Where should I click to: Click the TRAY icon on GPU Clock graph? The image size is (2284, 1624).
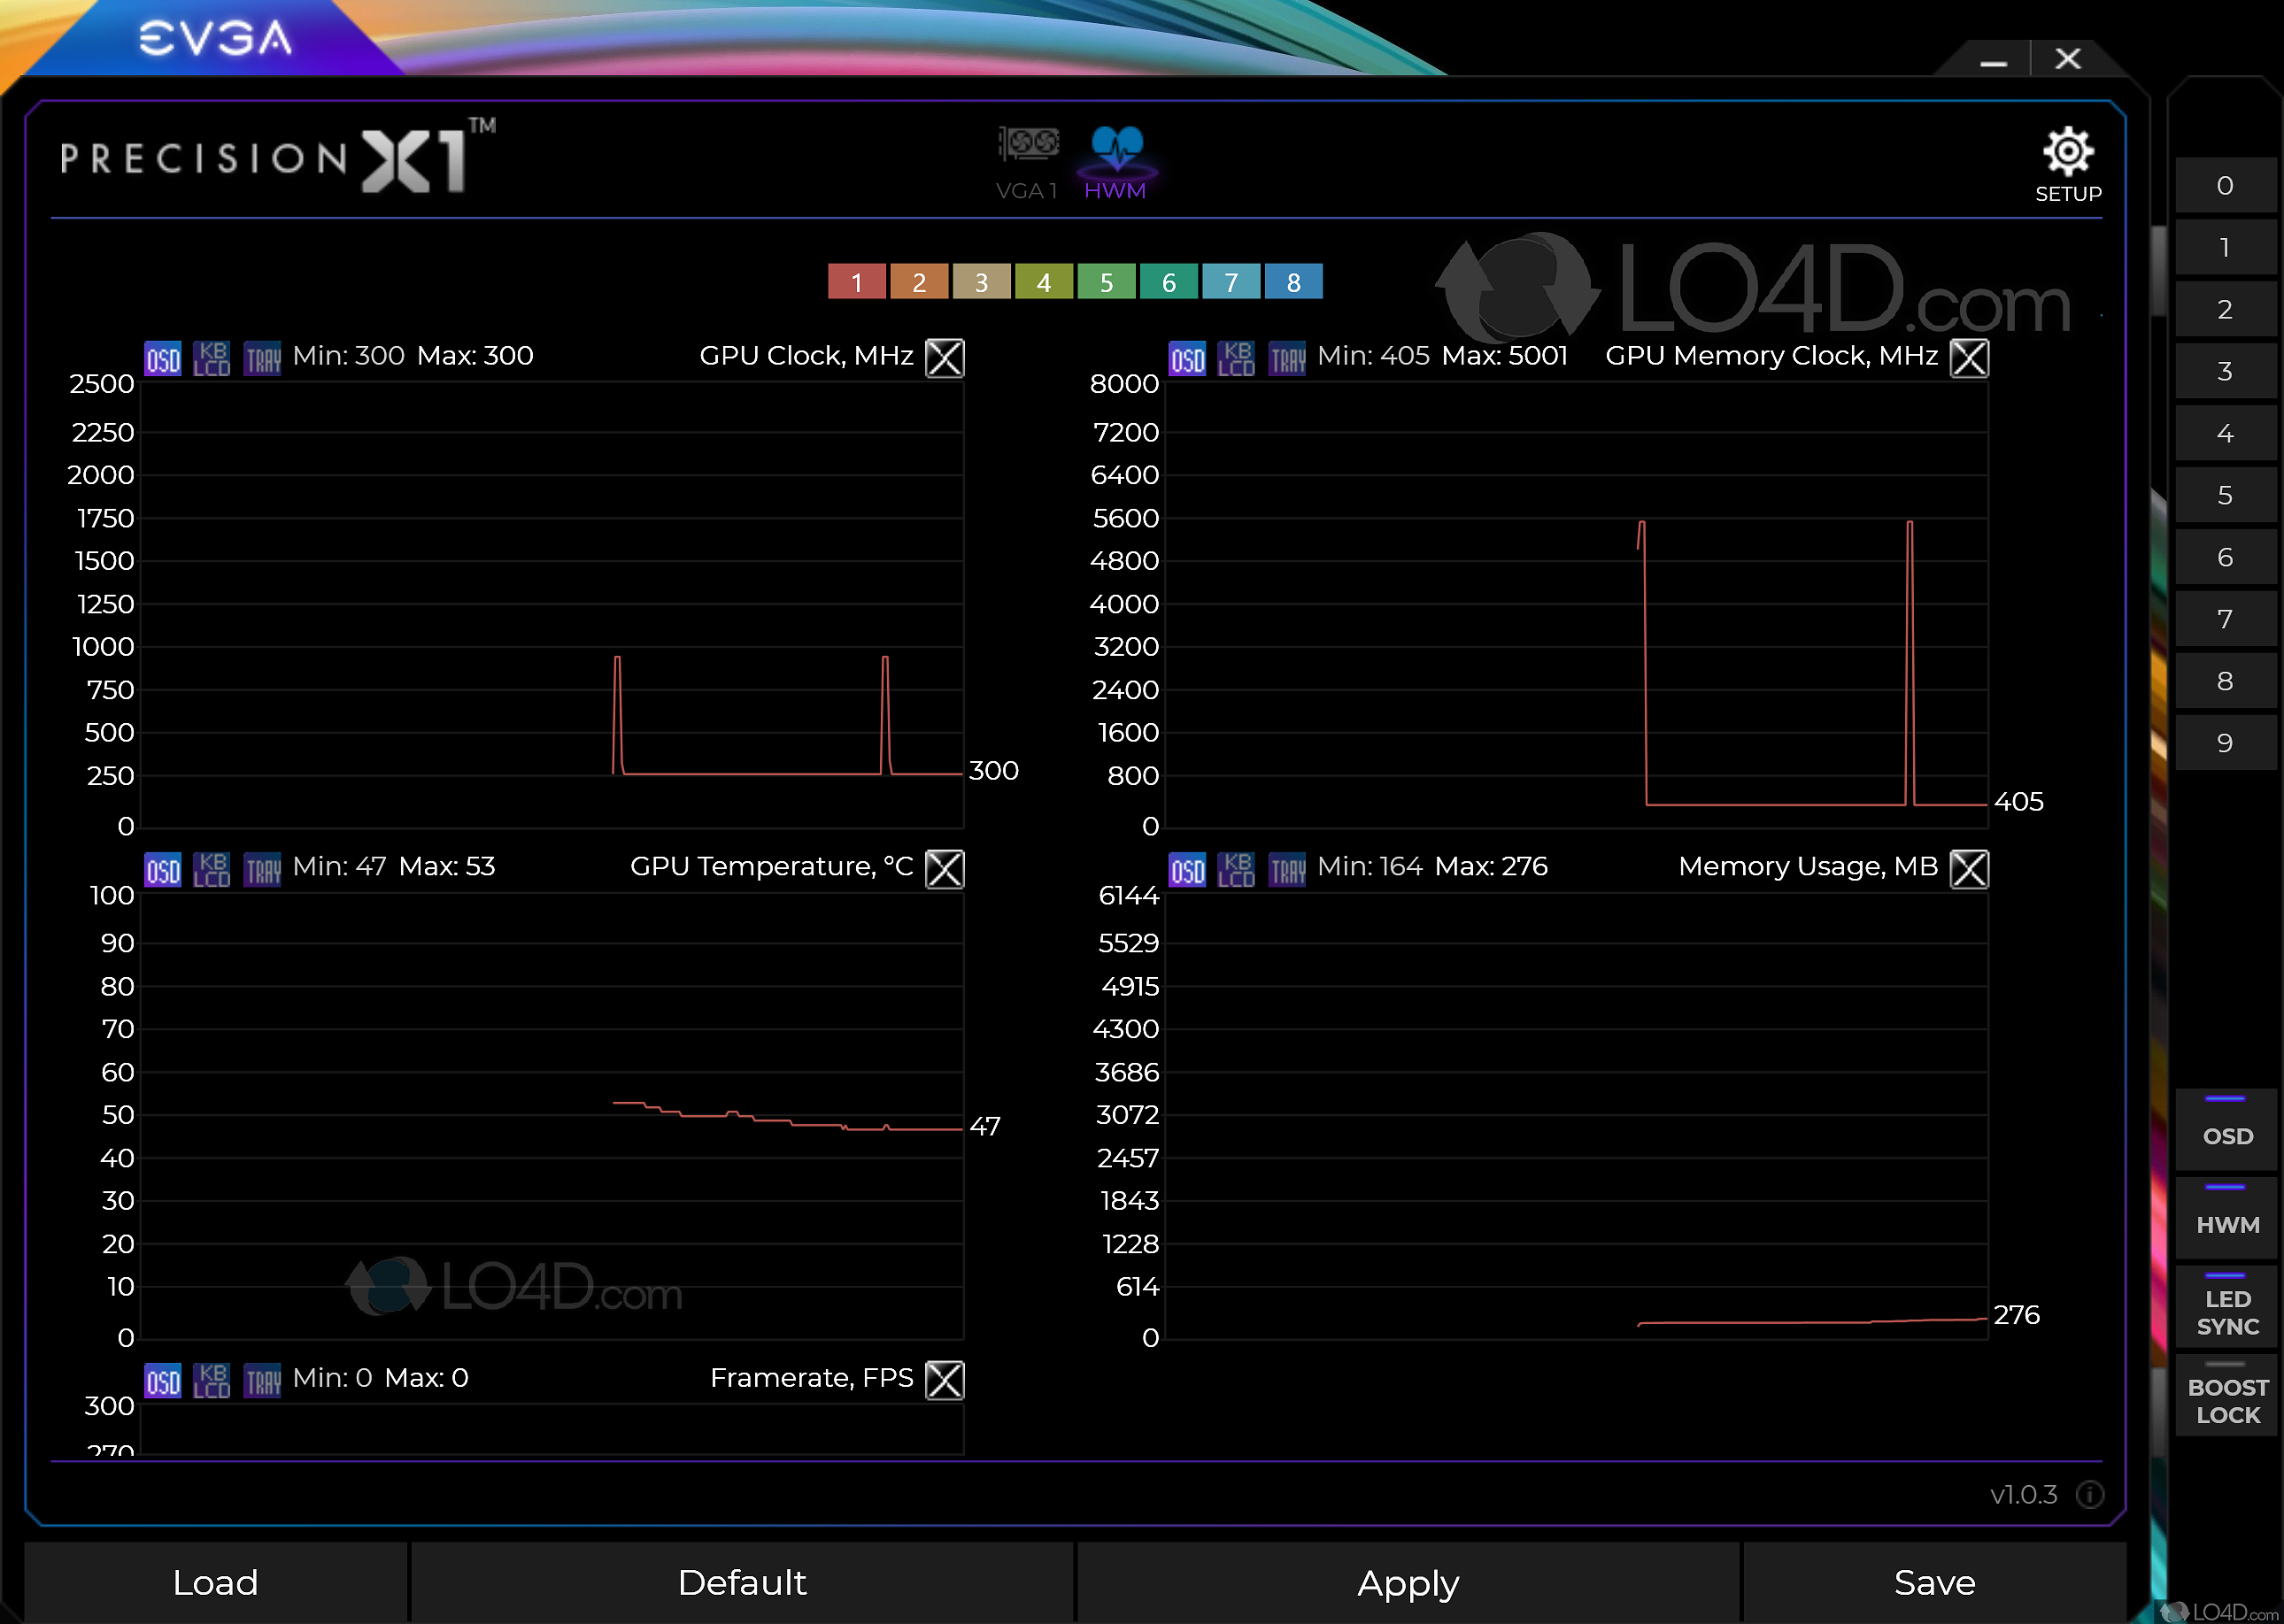(x=262, y=357)
